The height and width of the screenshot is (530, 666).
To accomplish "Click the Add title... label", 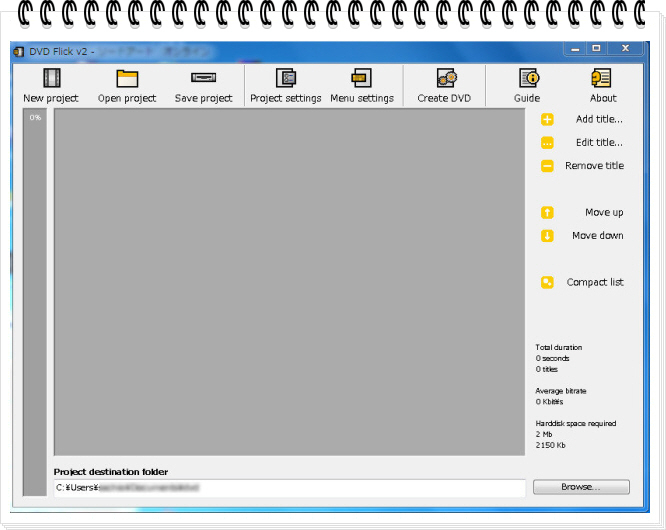I will (x=599, y=119).
